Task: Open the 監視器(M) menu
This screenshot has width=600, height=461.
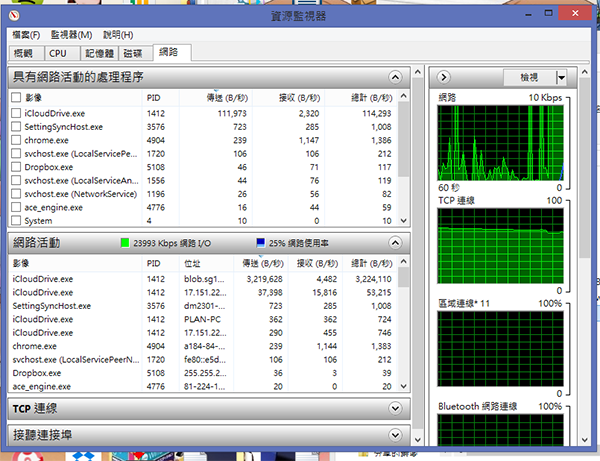Action: (x=71, y=35)
